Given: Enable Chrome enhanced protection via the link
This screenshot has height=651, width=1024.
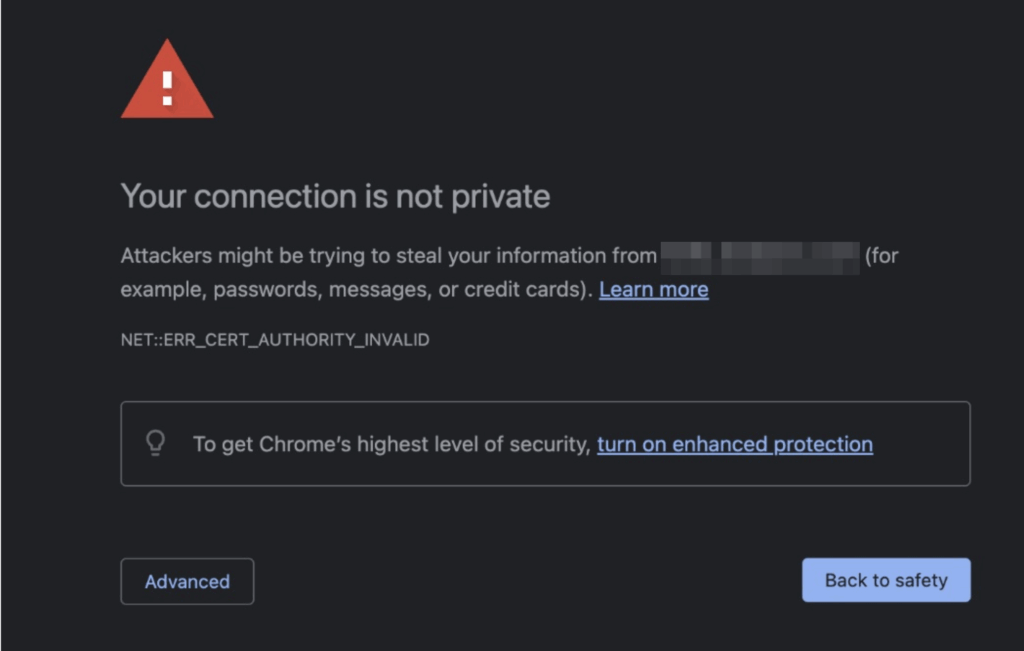Looking at the screenshot, I should (x=734, y=444).
